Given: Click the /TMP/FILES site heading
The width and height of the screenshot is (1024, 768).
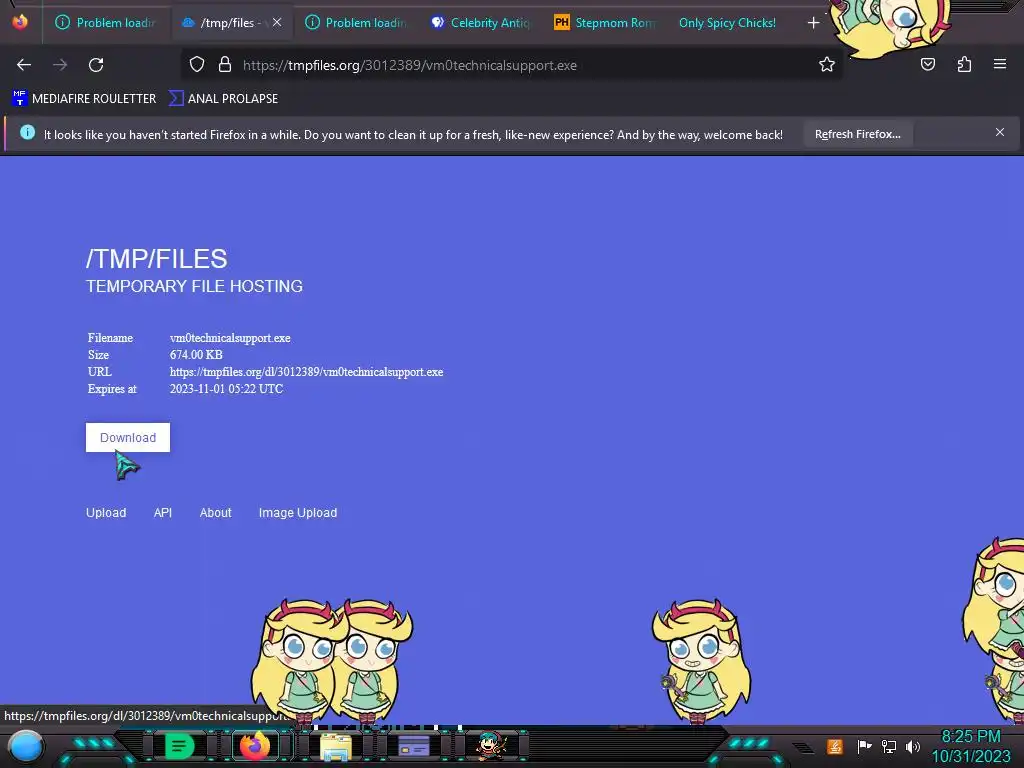Looking at the screenshot, I should (x=157, y=259).
